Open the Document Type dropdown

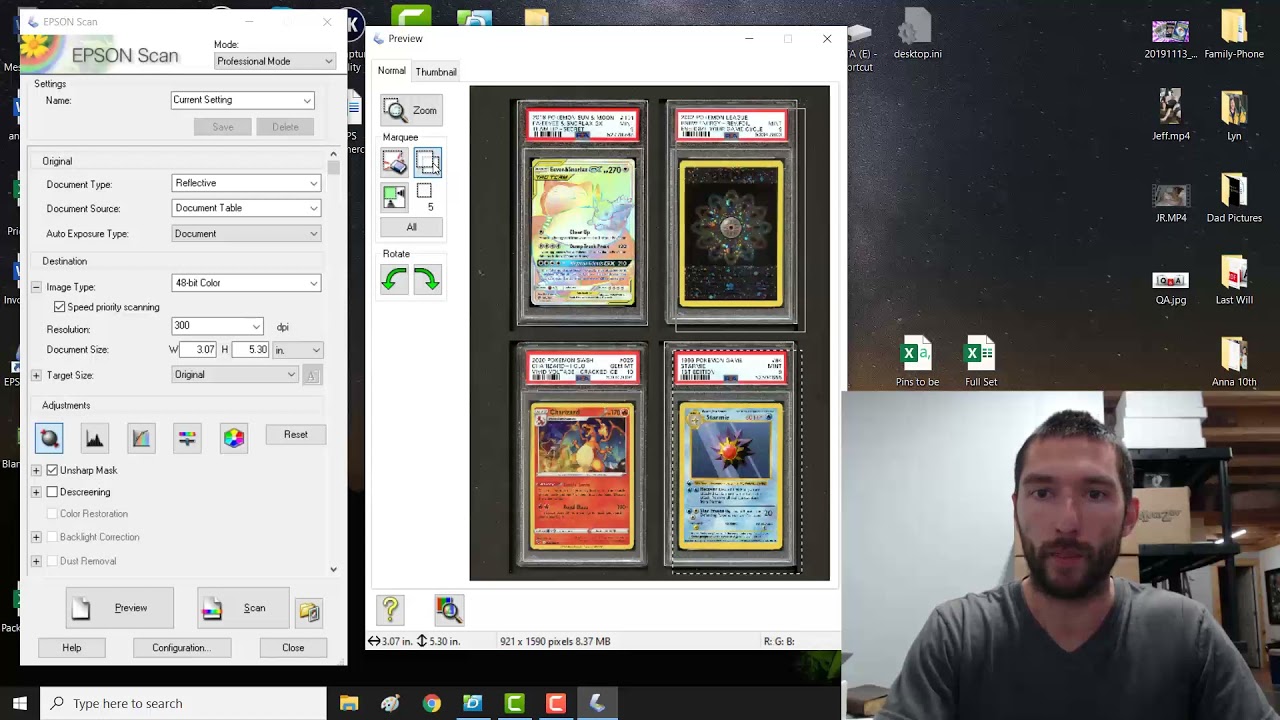[x=246, y=184]
